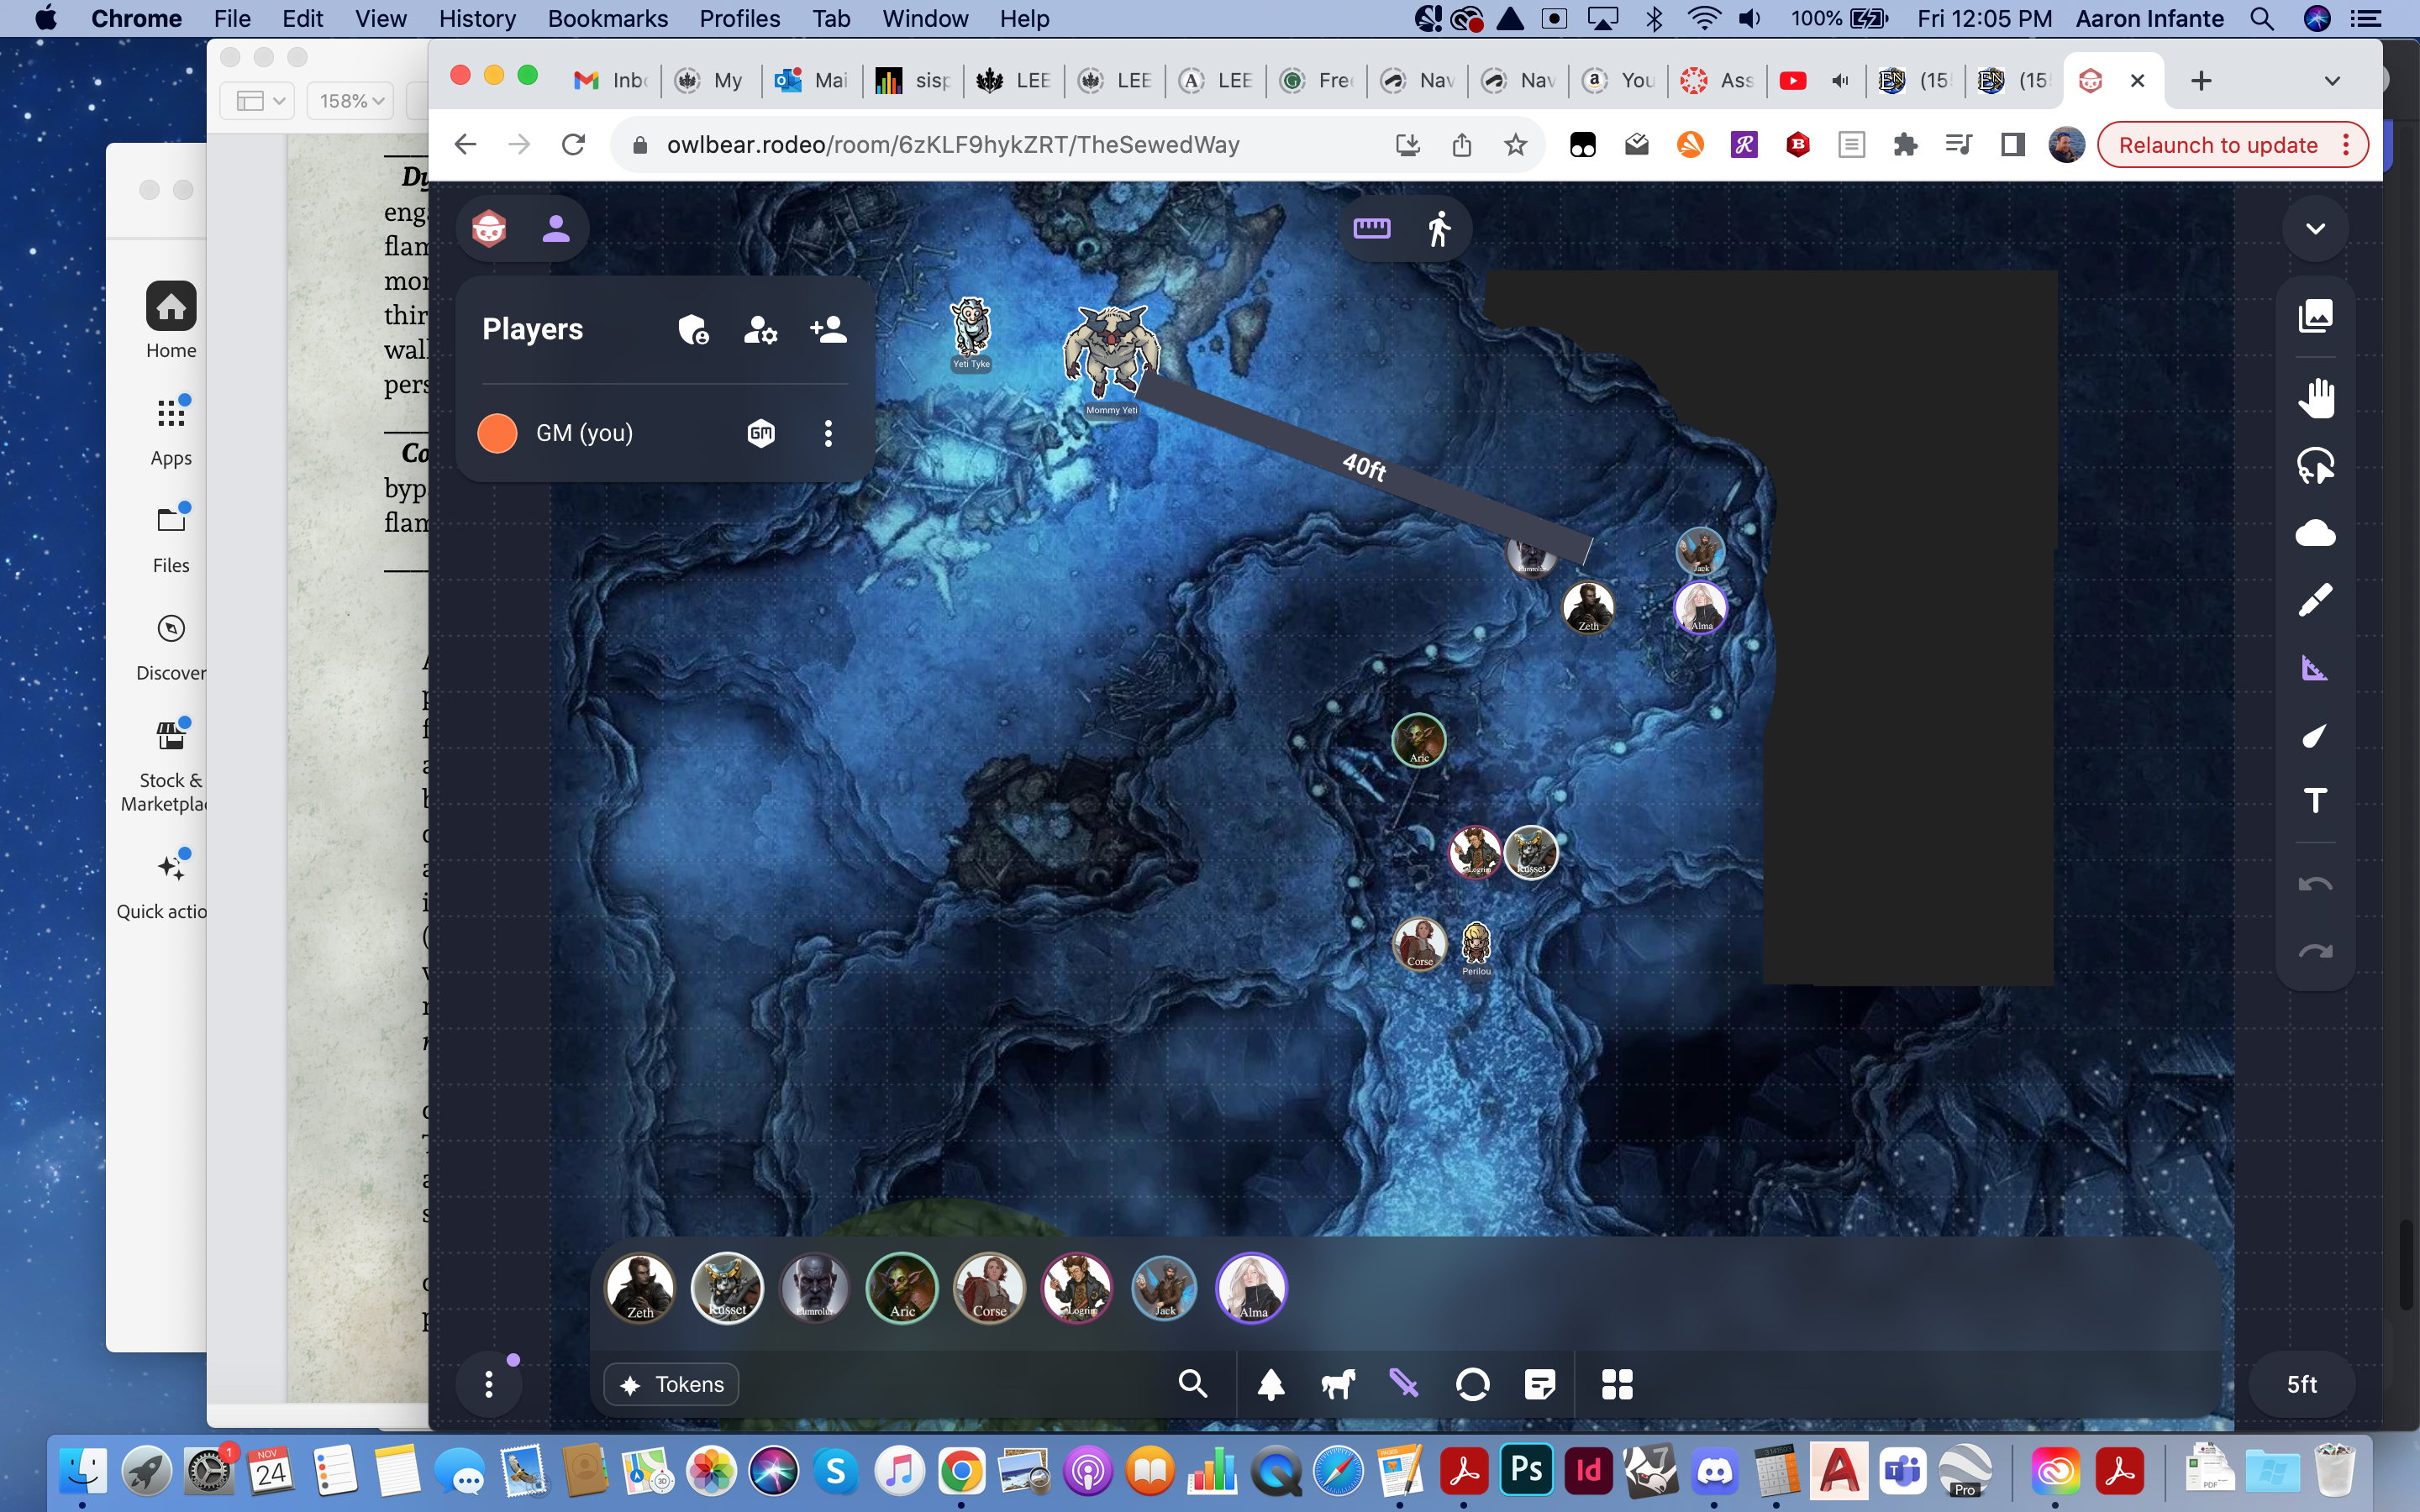The height and width of the screenshot is (1512, 2420).
Task: Toggle the Chrome side panel icon
Action: click(x=2012, y=145)
